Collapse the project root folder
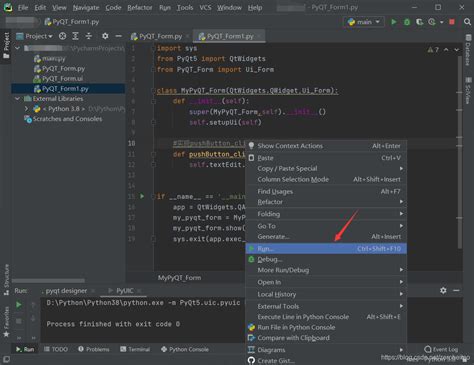The width and height of the screenshot is (474, 365). click(17, 48)
